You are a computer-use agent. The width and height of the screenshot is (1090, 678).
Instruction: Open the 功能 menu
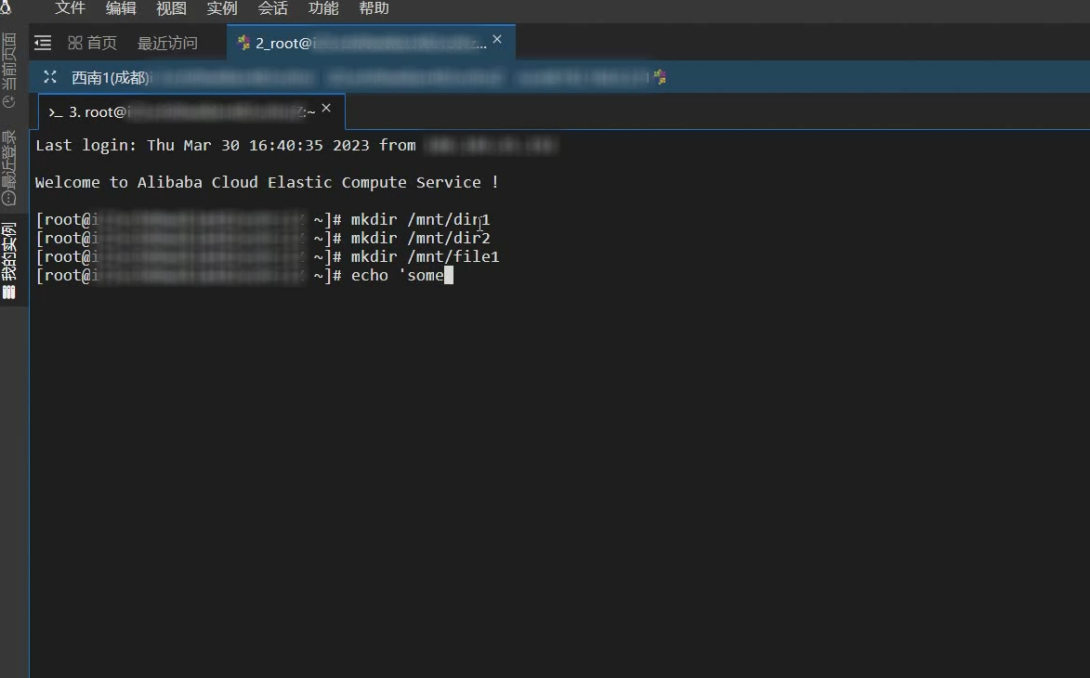point(323,8)
